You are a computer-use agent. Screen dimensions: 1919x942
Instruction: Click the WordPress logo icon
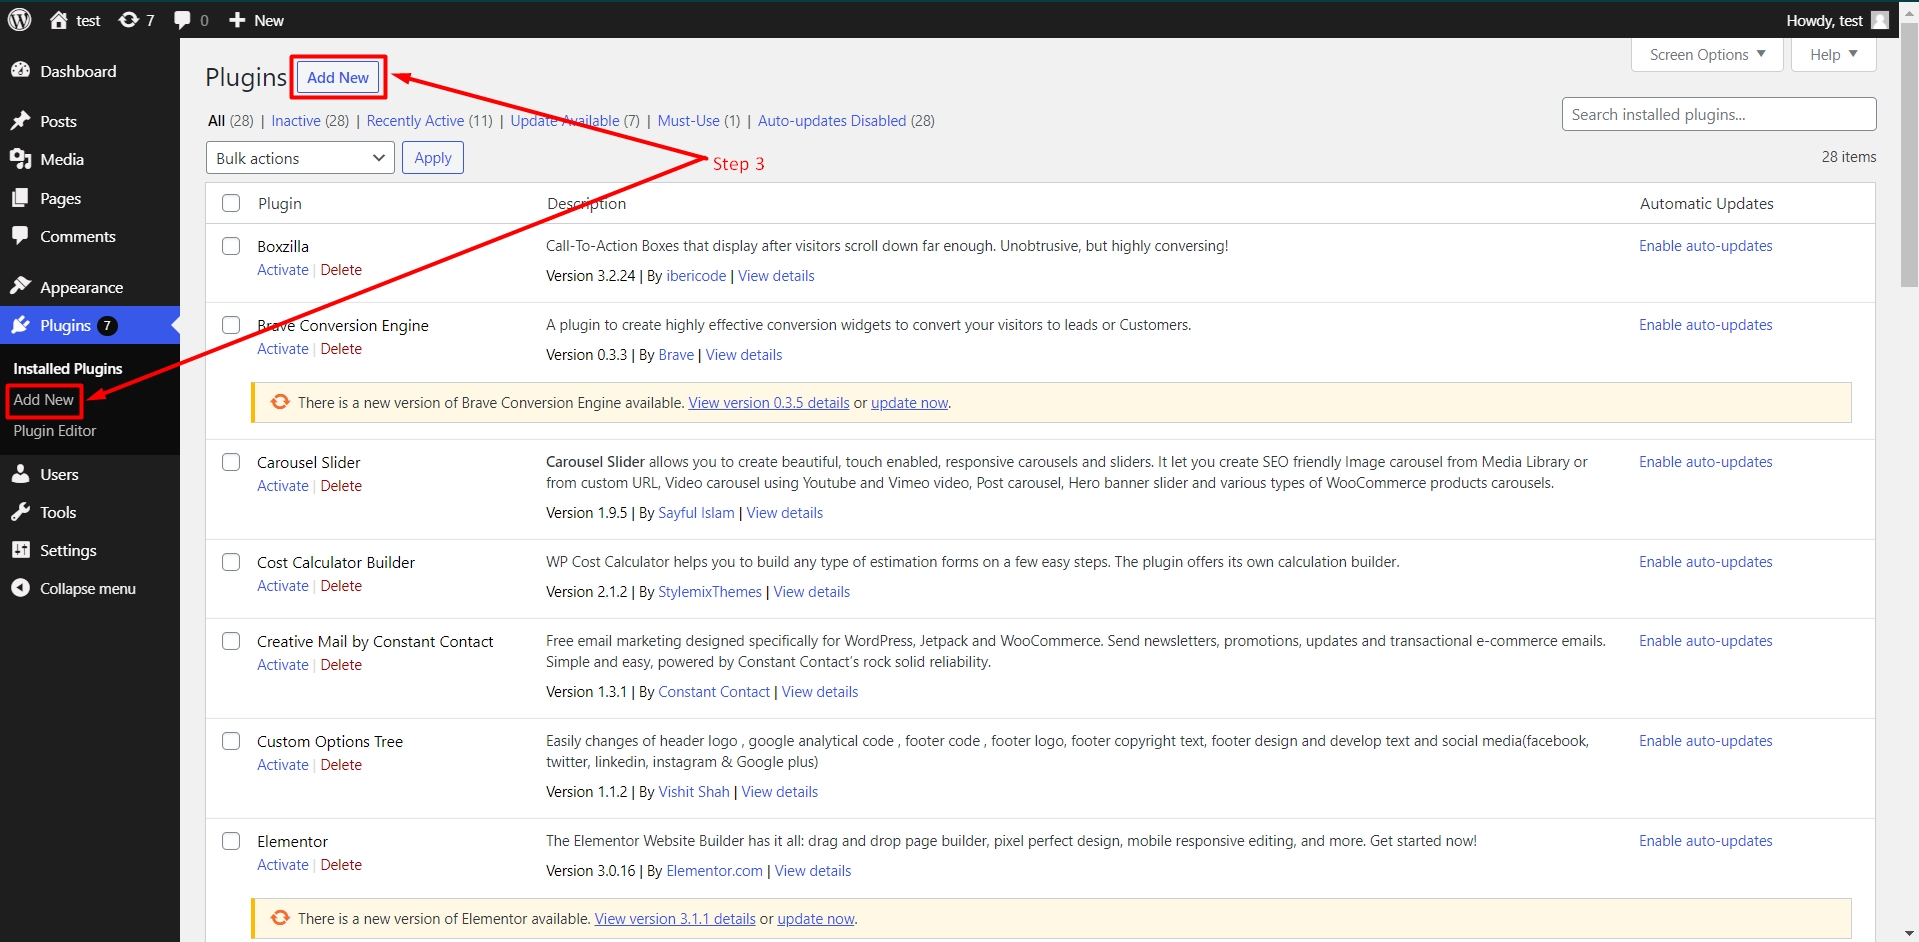[20, 20]
